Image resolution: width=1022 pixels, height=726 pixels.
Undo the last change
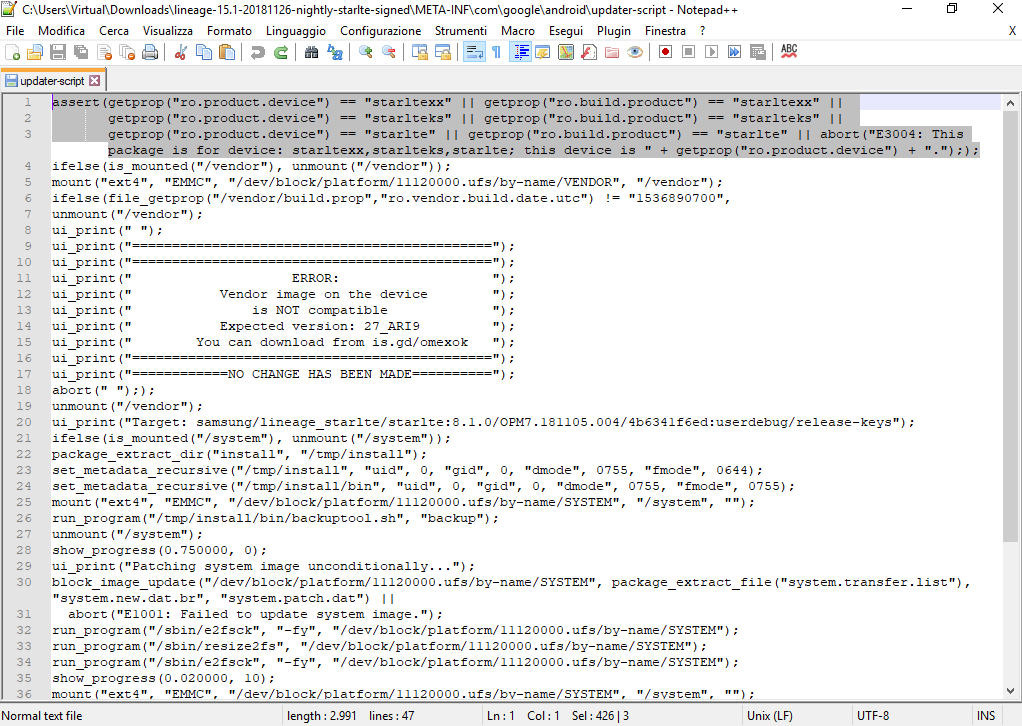[x=260, y=51]
